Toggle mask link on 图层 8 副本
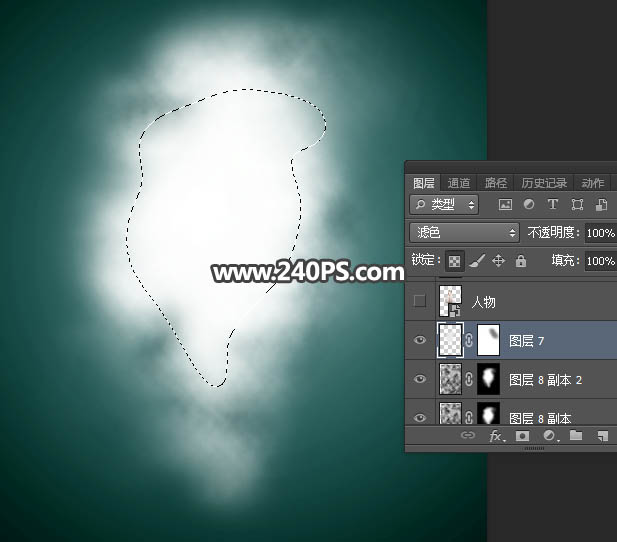This screenshot has height=542, width=617. pyautogui.click(x=469, y=417)
